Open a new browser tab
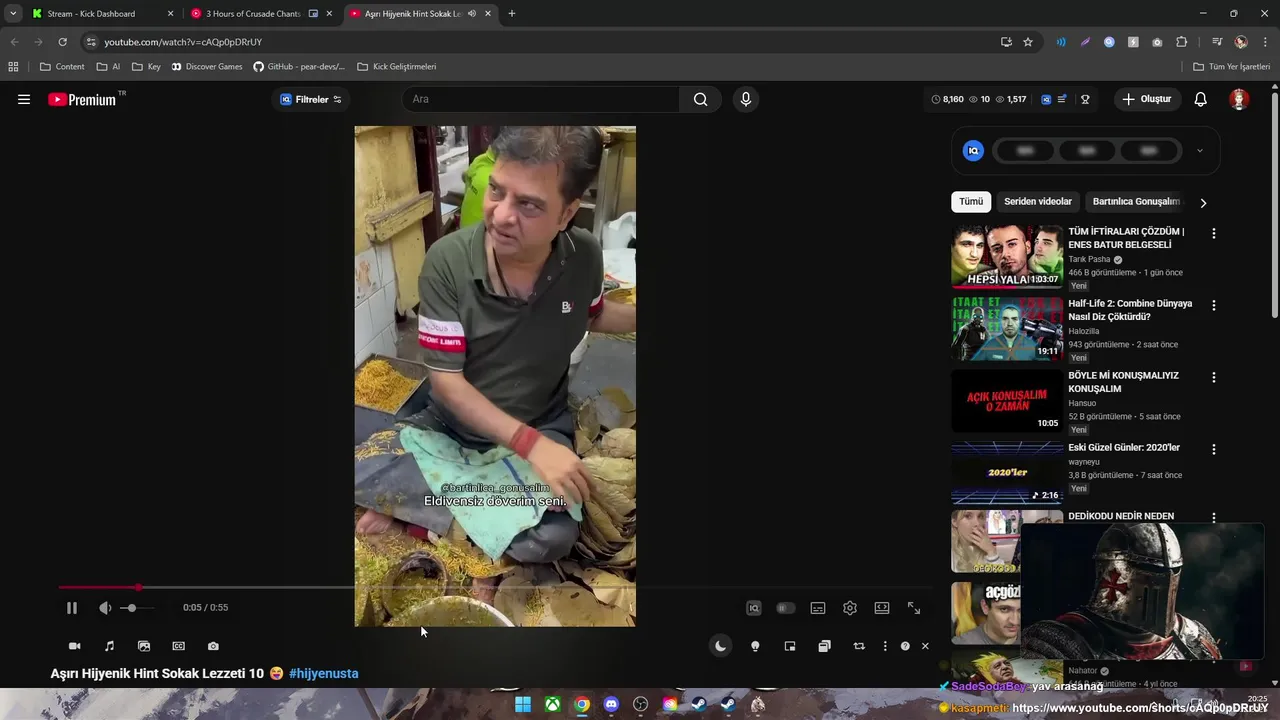 pyautogui.click(x=512, y=14)
